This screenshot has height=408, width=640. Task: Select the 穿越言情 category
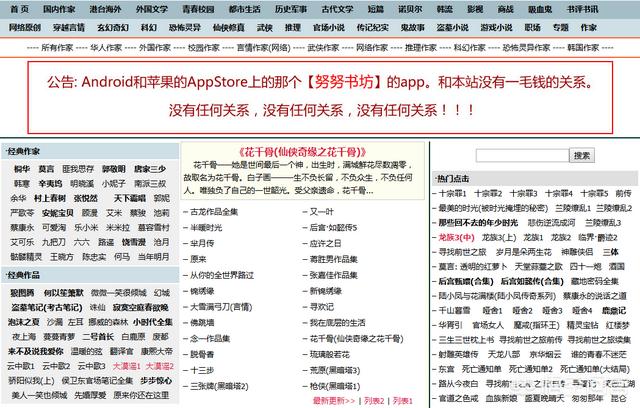[x=69, y=27]
